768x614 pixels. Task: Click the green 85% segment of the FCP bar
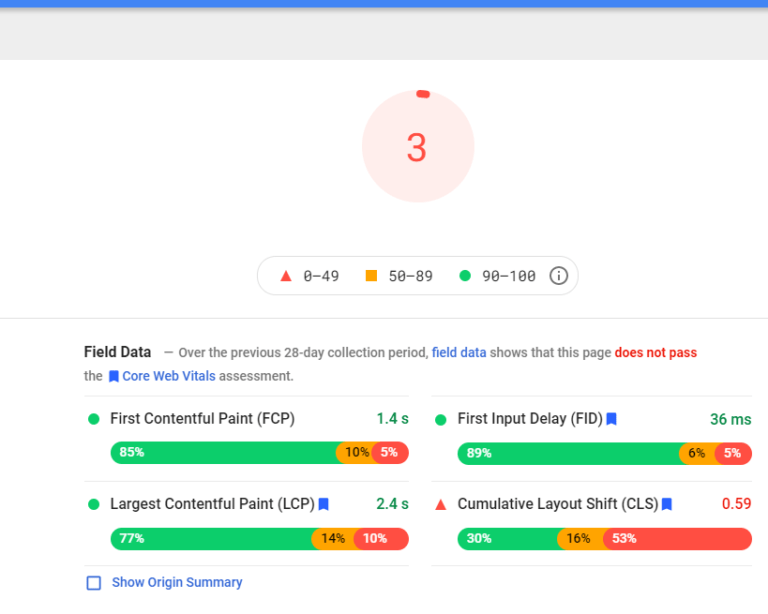tap(223, 453)
